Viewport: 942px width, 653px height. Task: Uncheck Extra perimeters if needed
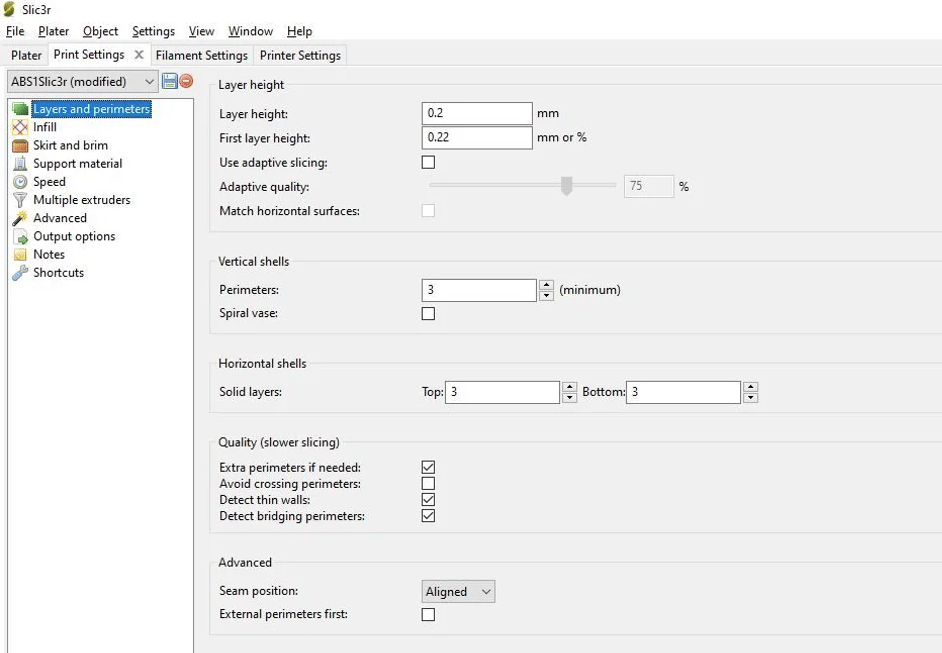coord(428,467)
